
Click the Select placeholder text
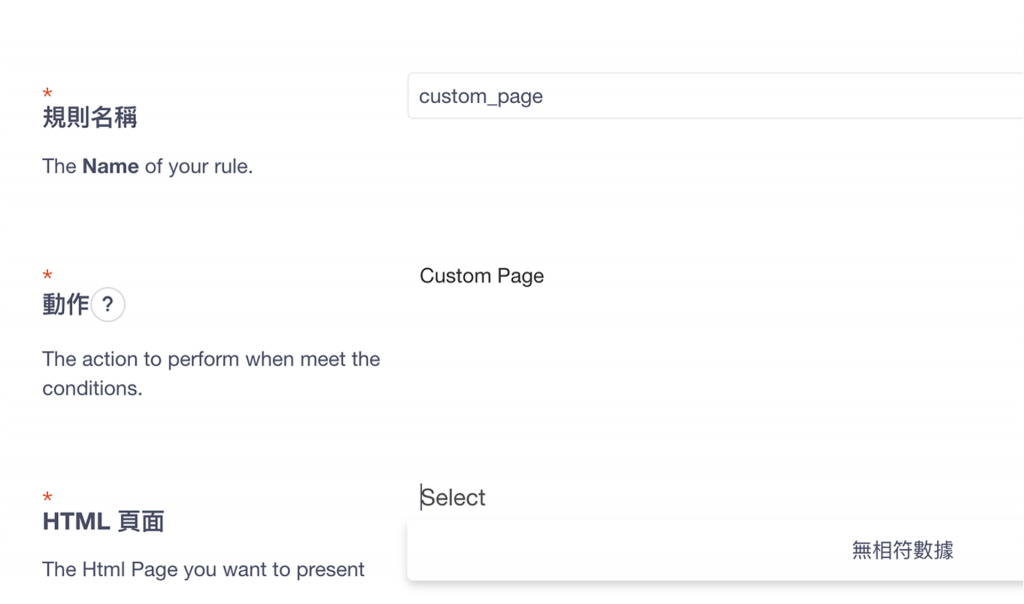tap(454, 498)
